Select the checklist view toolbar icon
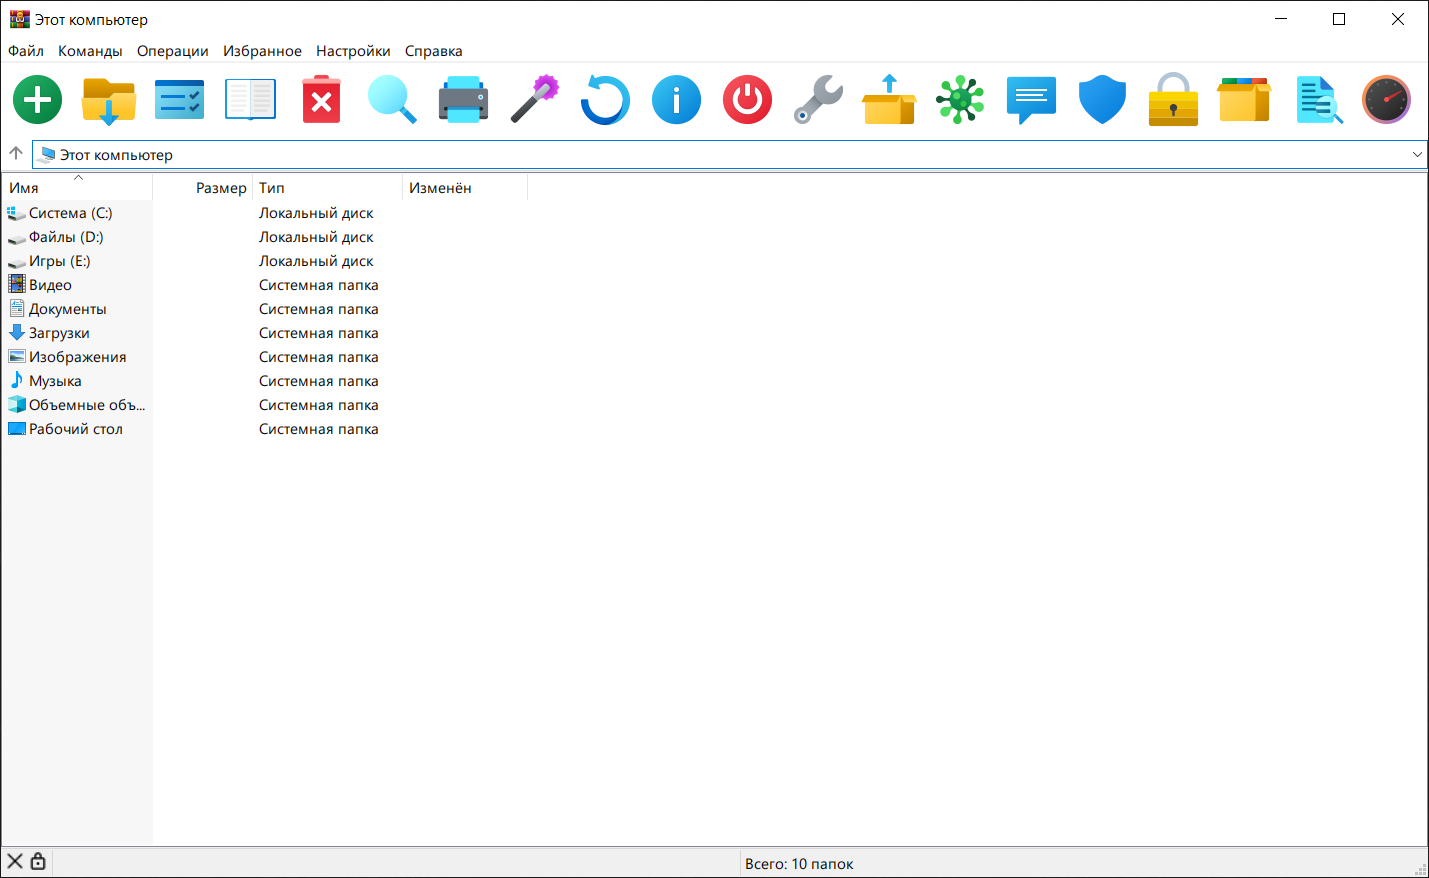Viewport: 1429px width, 878px height. (179, 100)
